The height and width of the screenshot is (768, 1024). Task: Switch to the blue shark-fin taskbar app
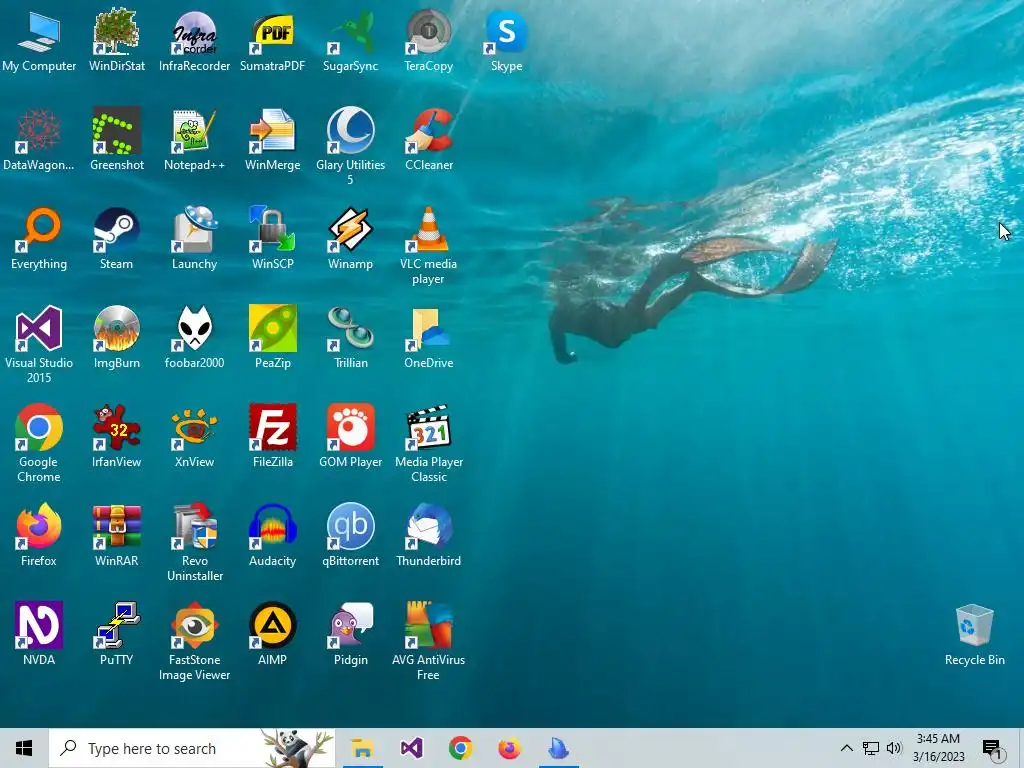click(558, 748)
